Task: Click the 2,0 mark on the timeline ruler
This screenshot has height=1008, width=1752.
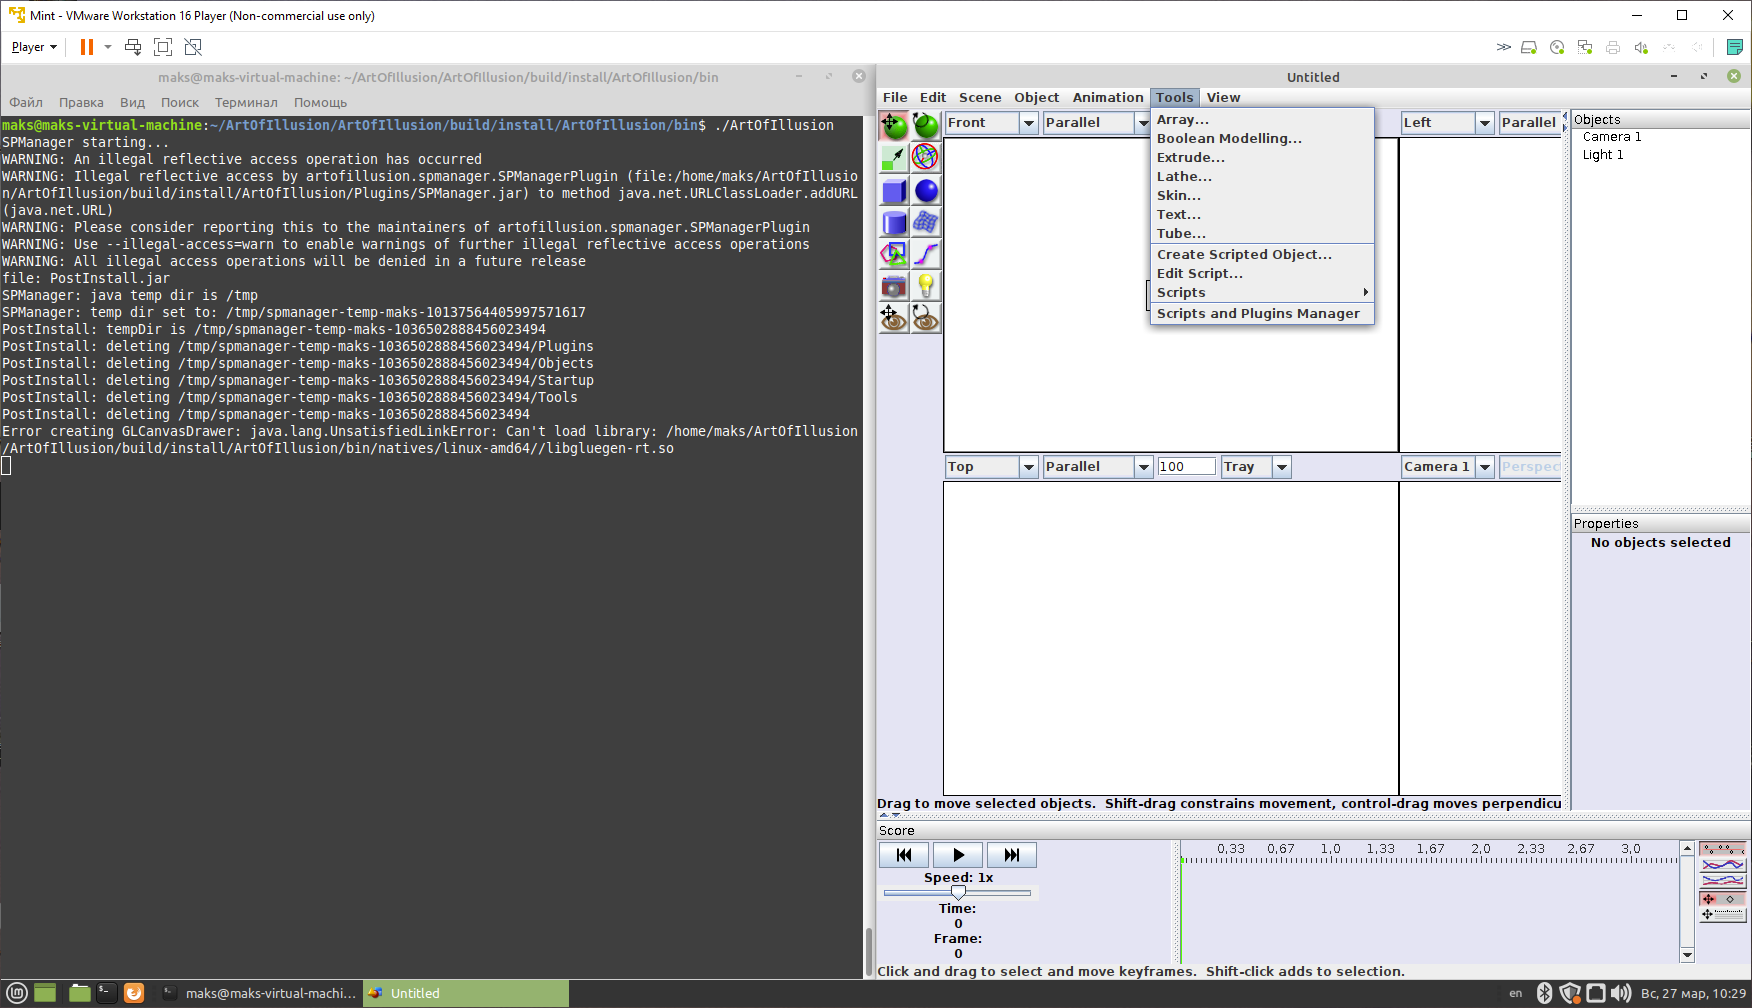Action: [x=1480, y=849]
